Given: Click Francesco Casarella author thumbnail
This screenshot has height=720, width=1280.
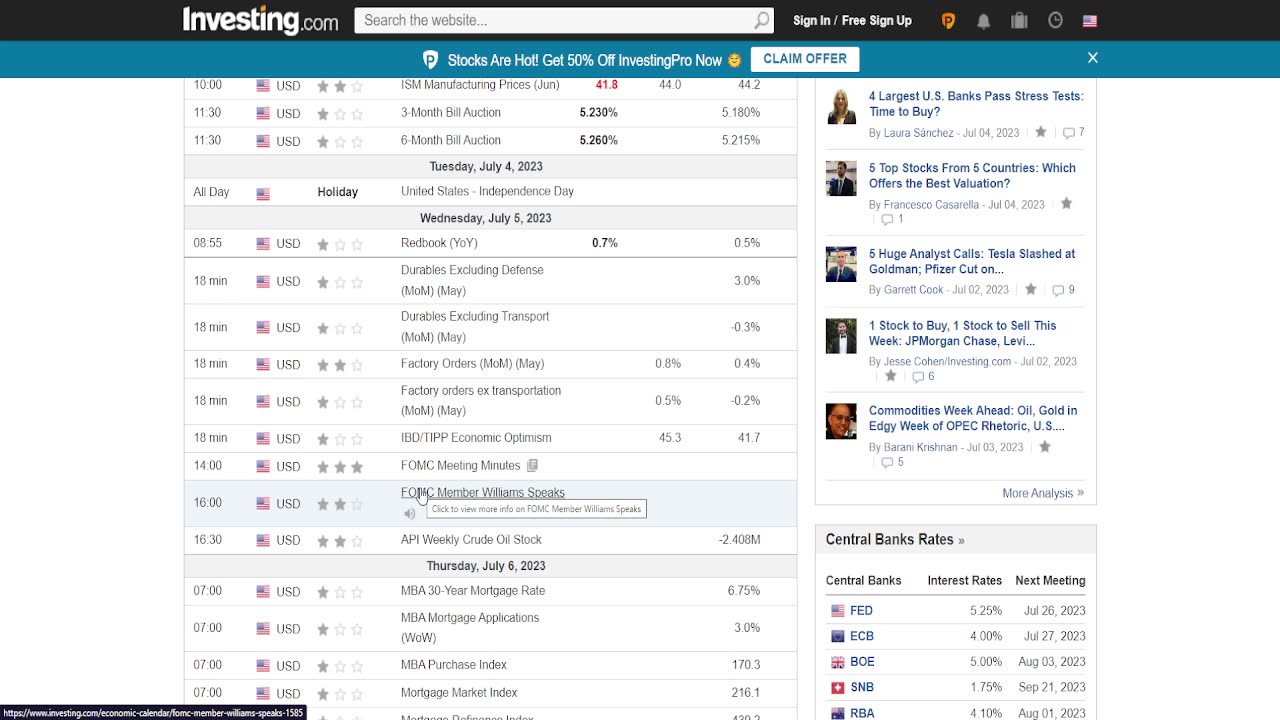Looking at the screenshot, I should (841, 179).
